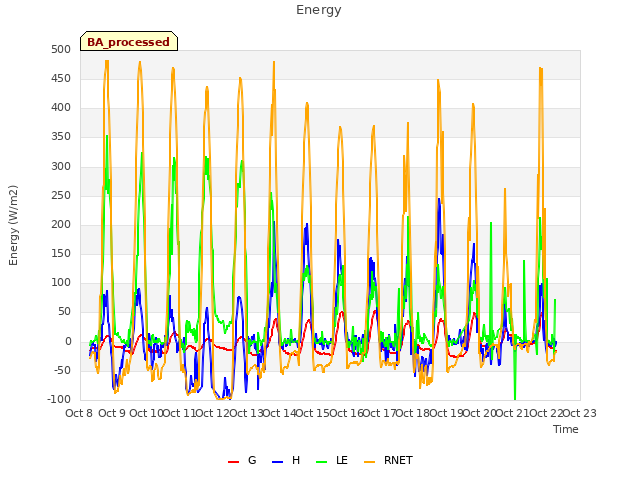Toggle the RNET series legend entry
This screenshot has width=640, height=480.
(388, 460)
